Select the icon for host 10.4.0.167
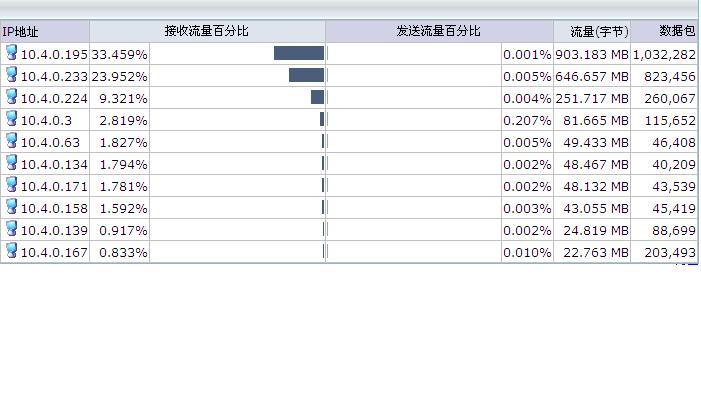This screenshot has height=400, width=701. (12, 250)
